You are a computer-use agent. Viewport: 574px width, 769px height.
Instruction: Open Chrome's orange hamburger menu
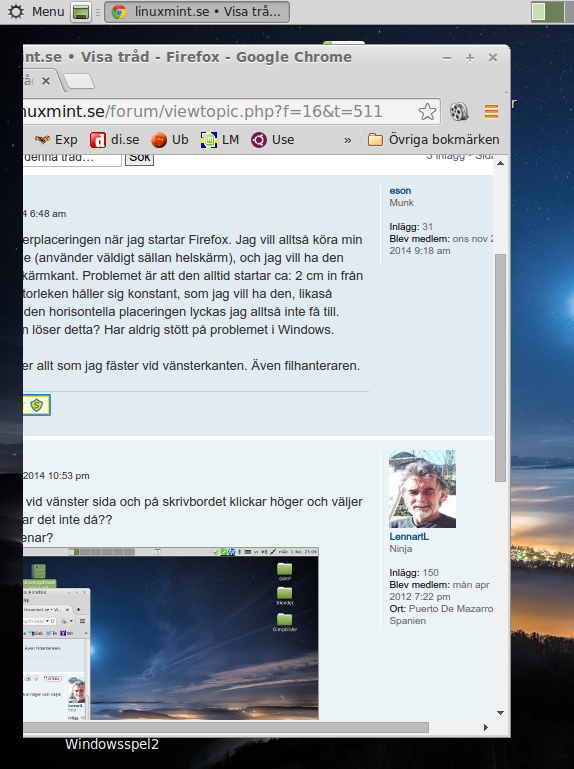491,112
